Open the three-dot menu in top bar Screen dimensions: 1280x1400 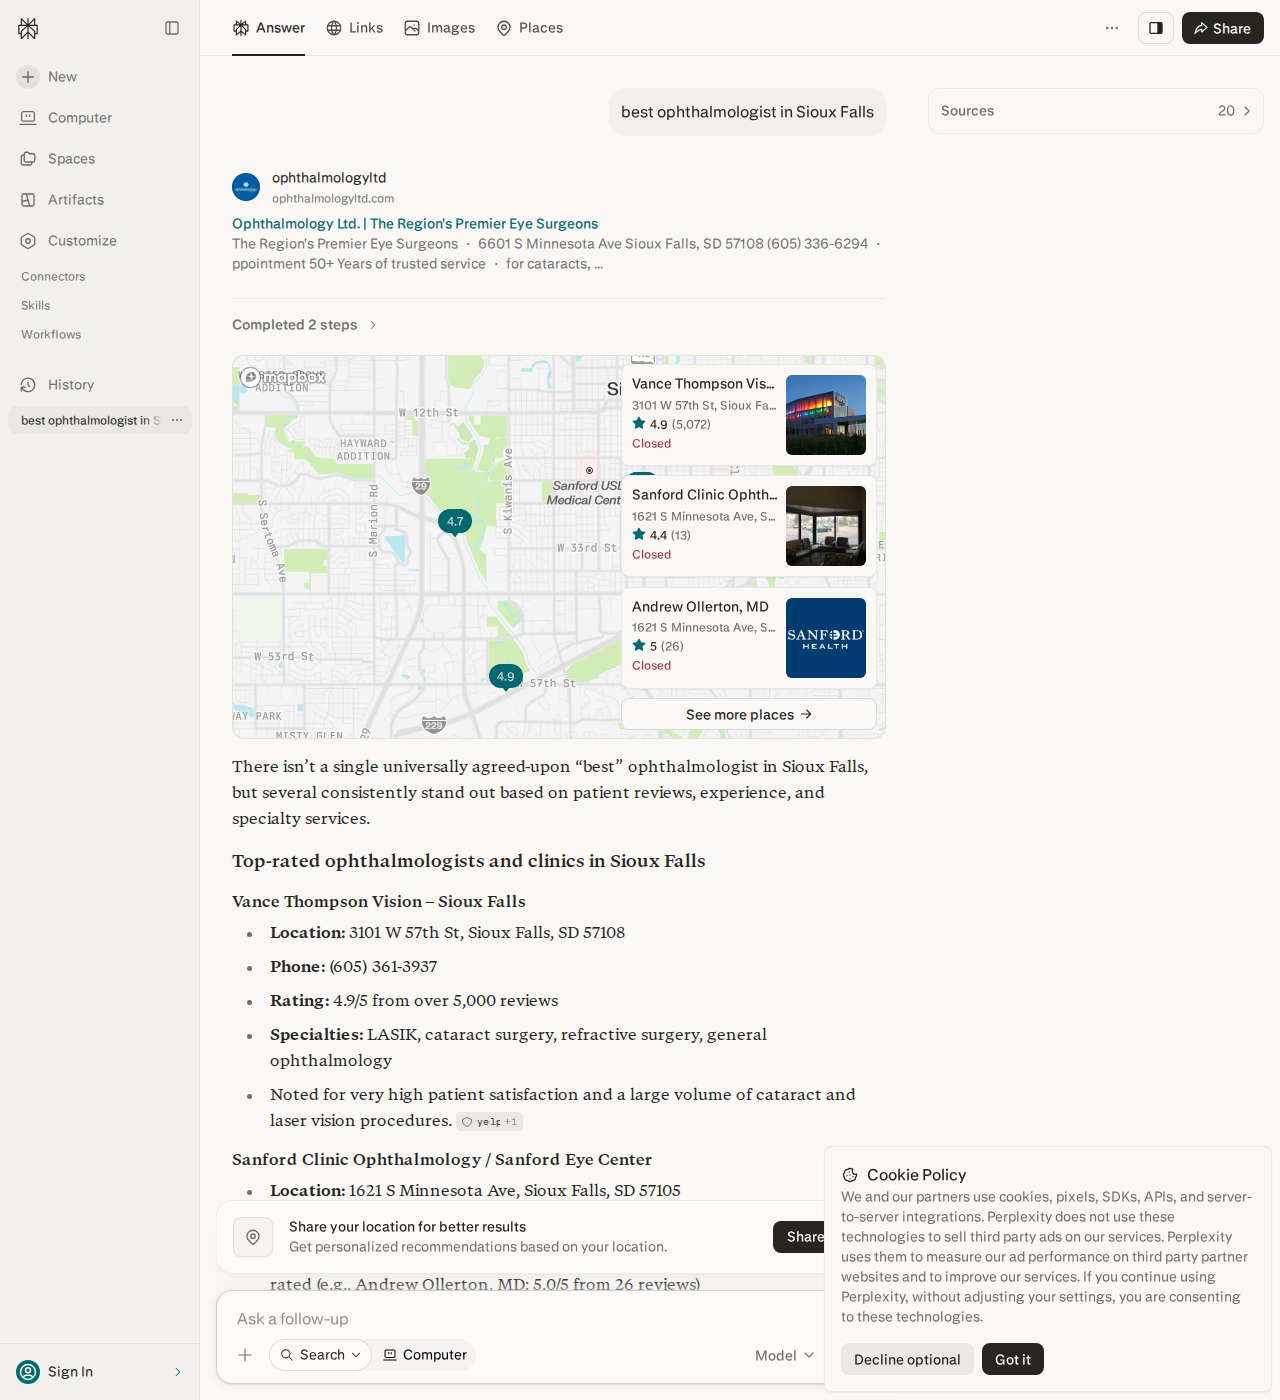click(1112, 28)
